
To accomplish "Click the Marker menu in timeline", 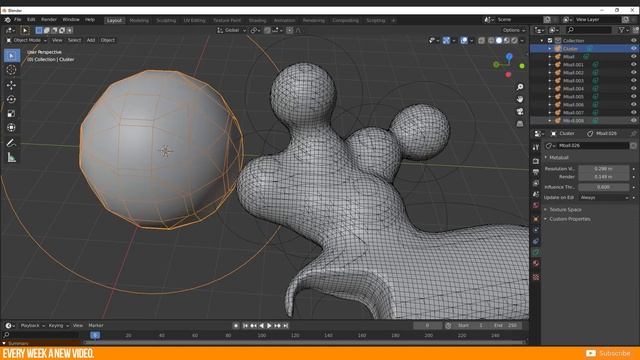I will pos(96,326).
